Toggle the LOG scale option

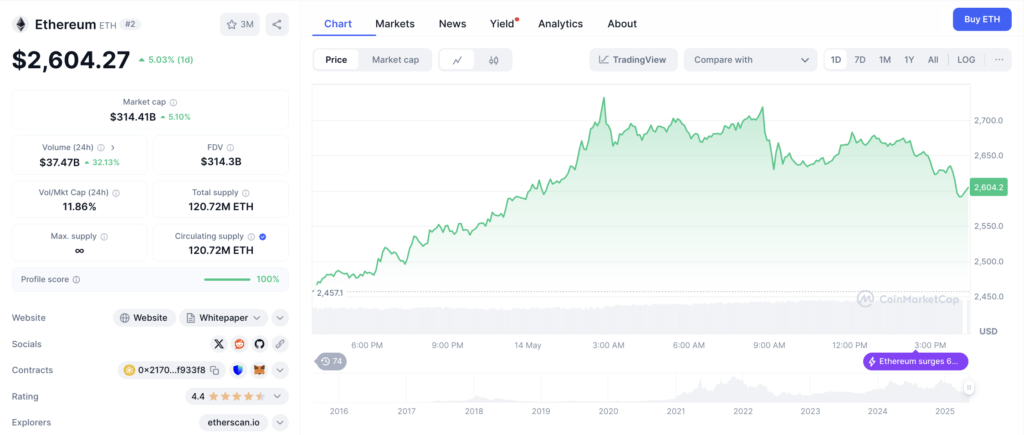tap(966, 59)
